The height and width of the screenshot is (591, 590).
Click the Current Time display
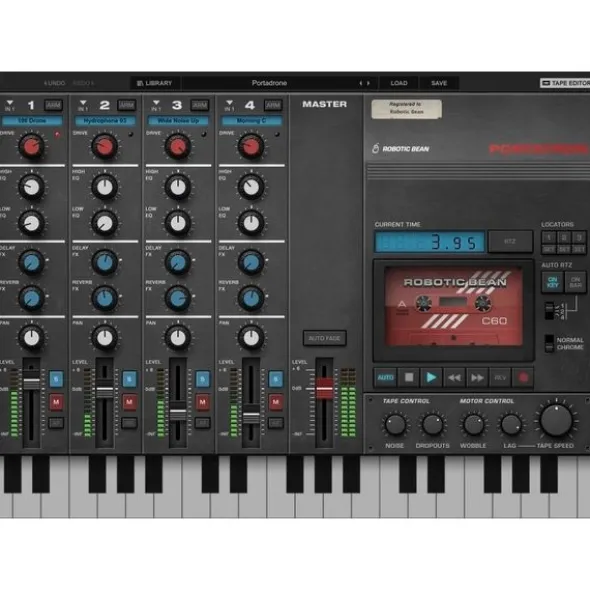click(x=430, y=242)
